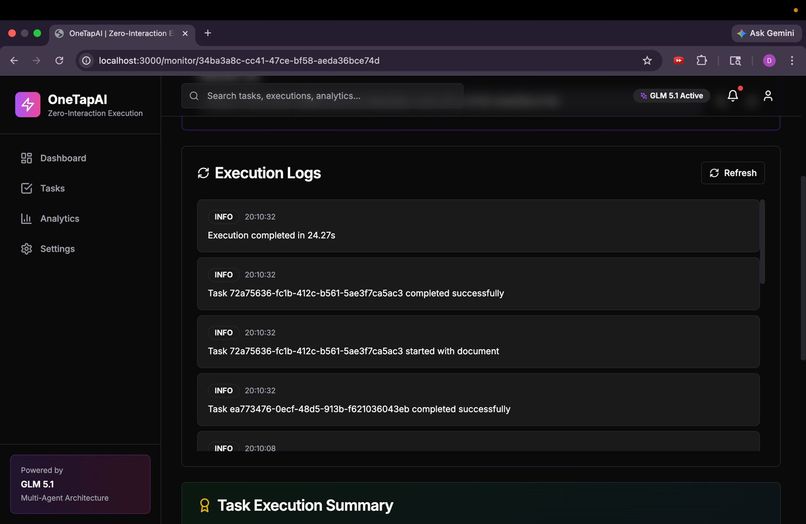This screenshot has width=806, height=524.
Task: Focus the search tasks, executions, analytics field
Action: pyautogui.click(x=322, y=96)
